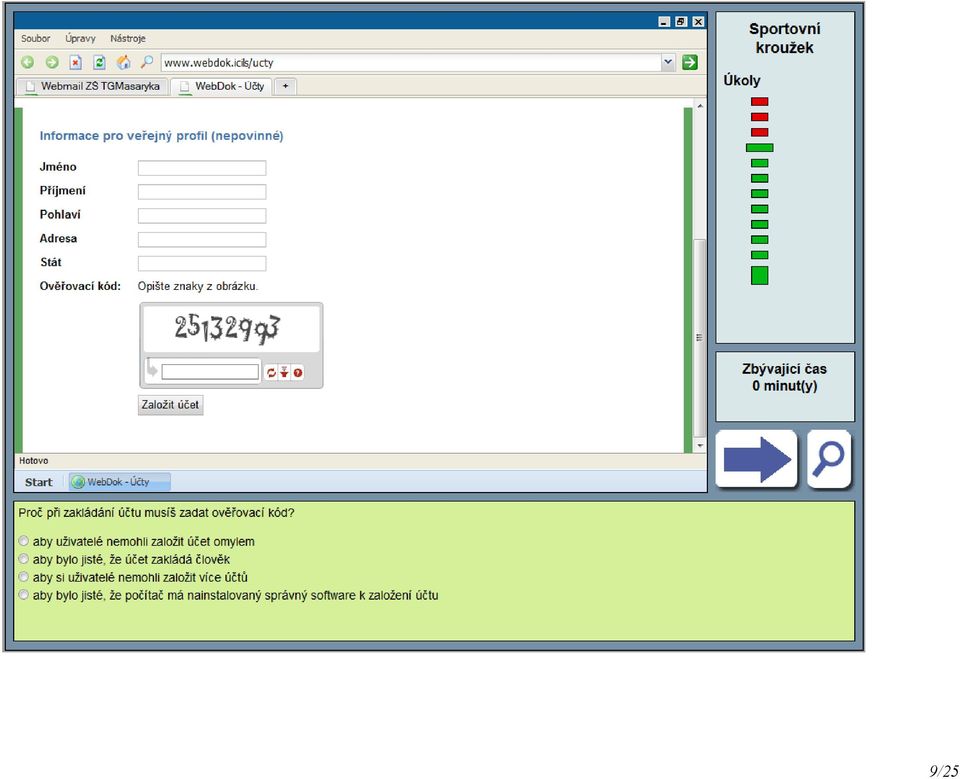
Task: Open the Nástroje menu
Action: point(128,39)
